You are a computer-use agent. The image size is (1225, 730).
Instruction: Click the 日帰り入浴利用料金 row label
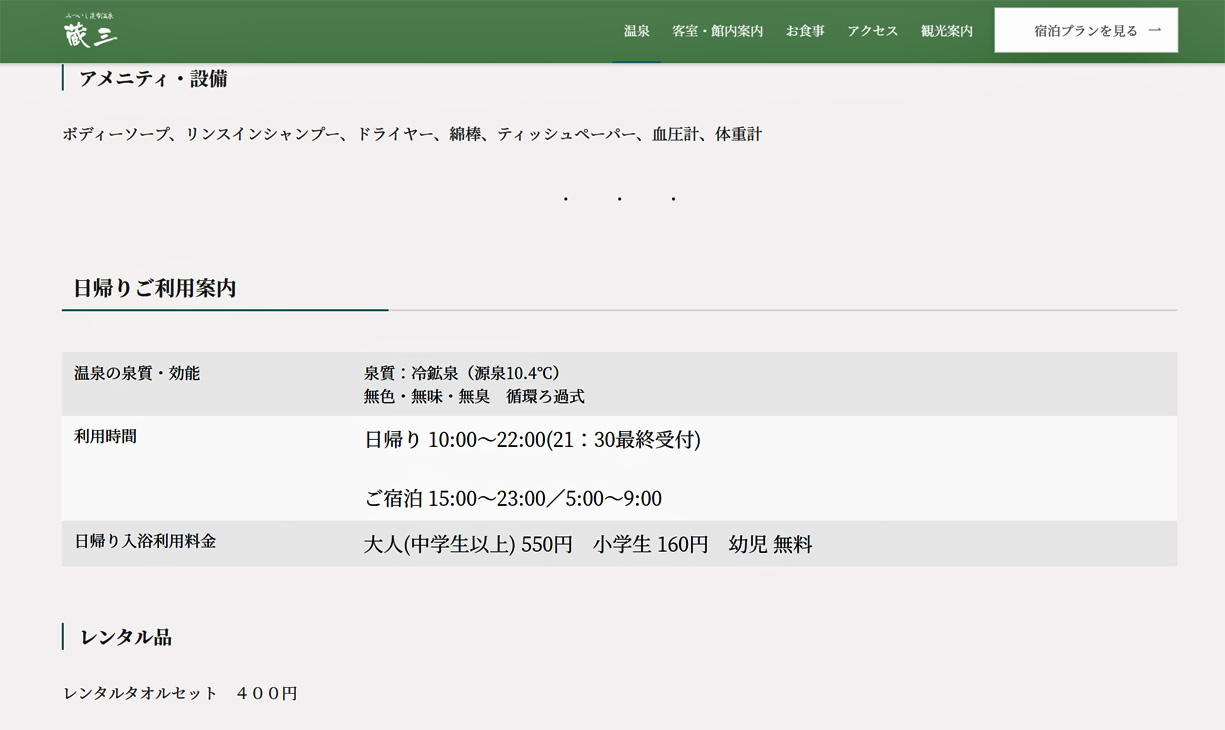[145, 541]
